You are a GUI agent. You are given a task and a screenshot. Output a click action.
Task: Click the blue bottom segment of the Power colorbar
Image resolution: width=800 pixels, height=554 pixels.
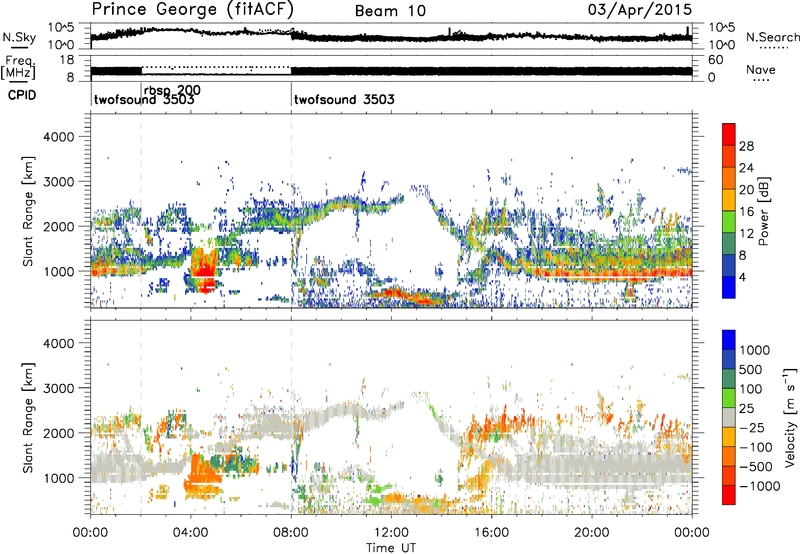coord(729,287)
